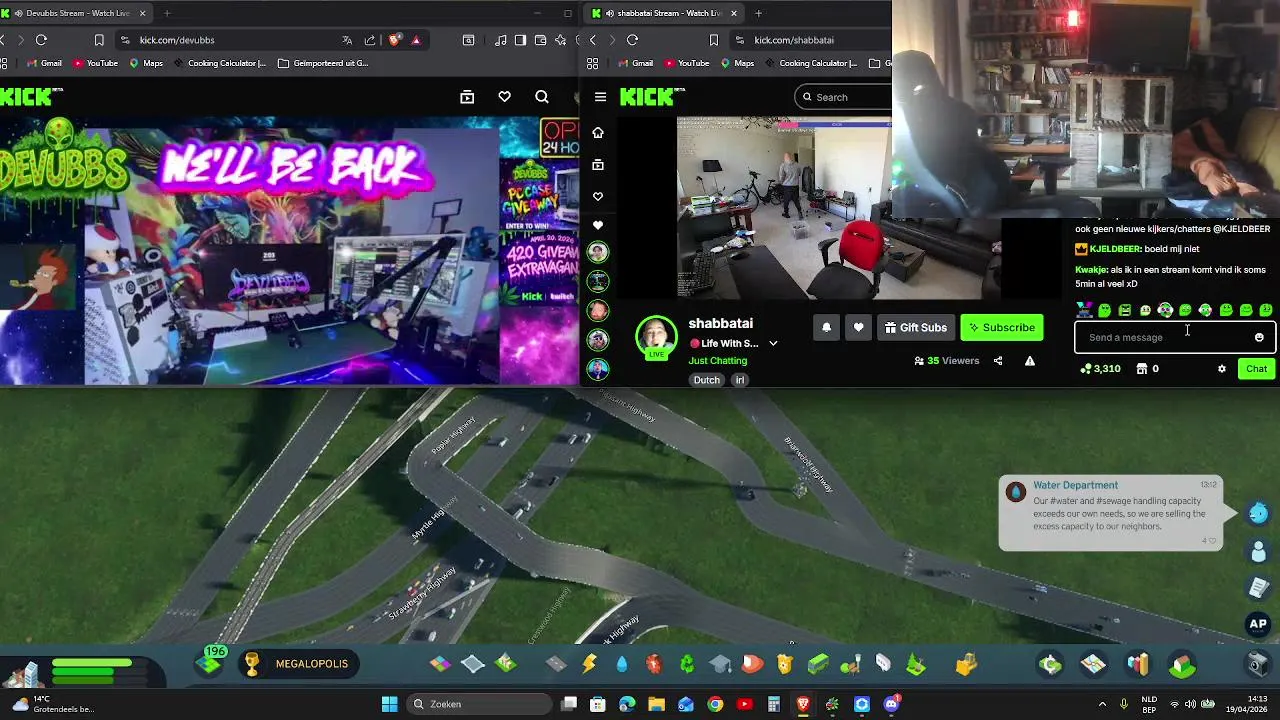The height and width of the screenshot is (720, 1280).
Task: Click the MEGALOPOLIS milestone trophy button
Action: pos(299,664)
